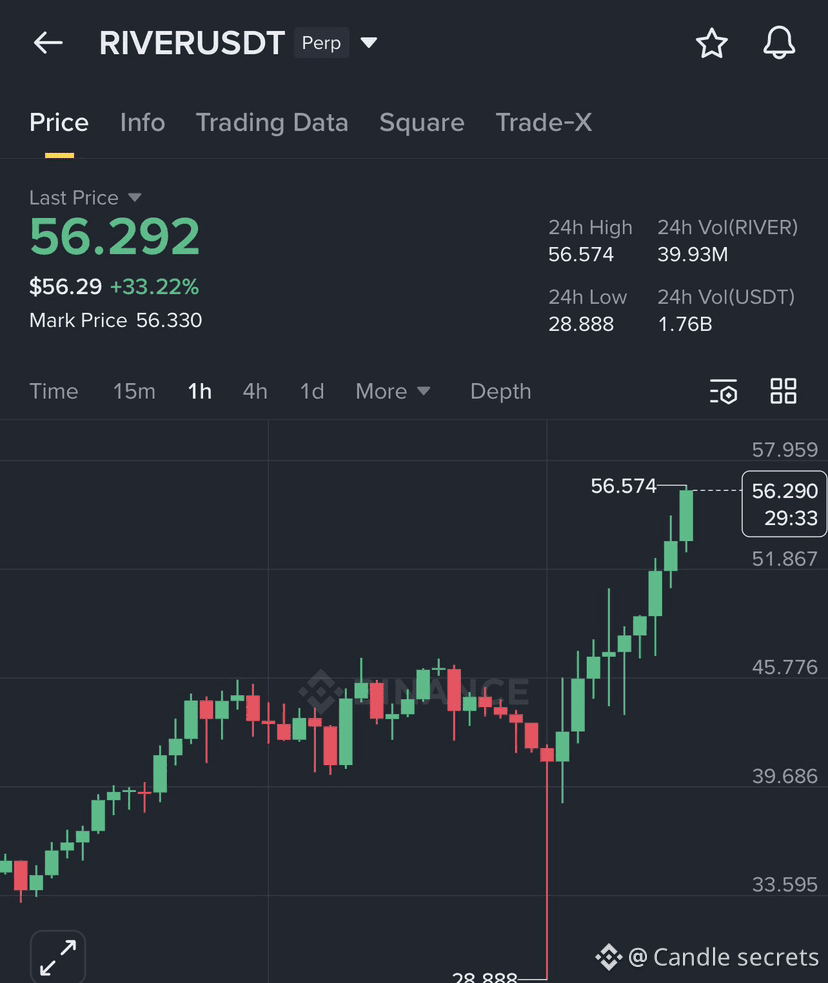Tap the back arrow icon
828x983 pixels.
48,43
